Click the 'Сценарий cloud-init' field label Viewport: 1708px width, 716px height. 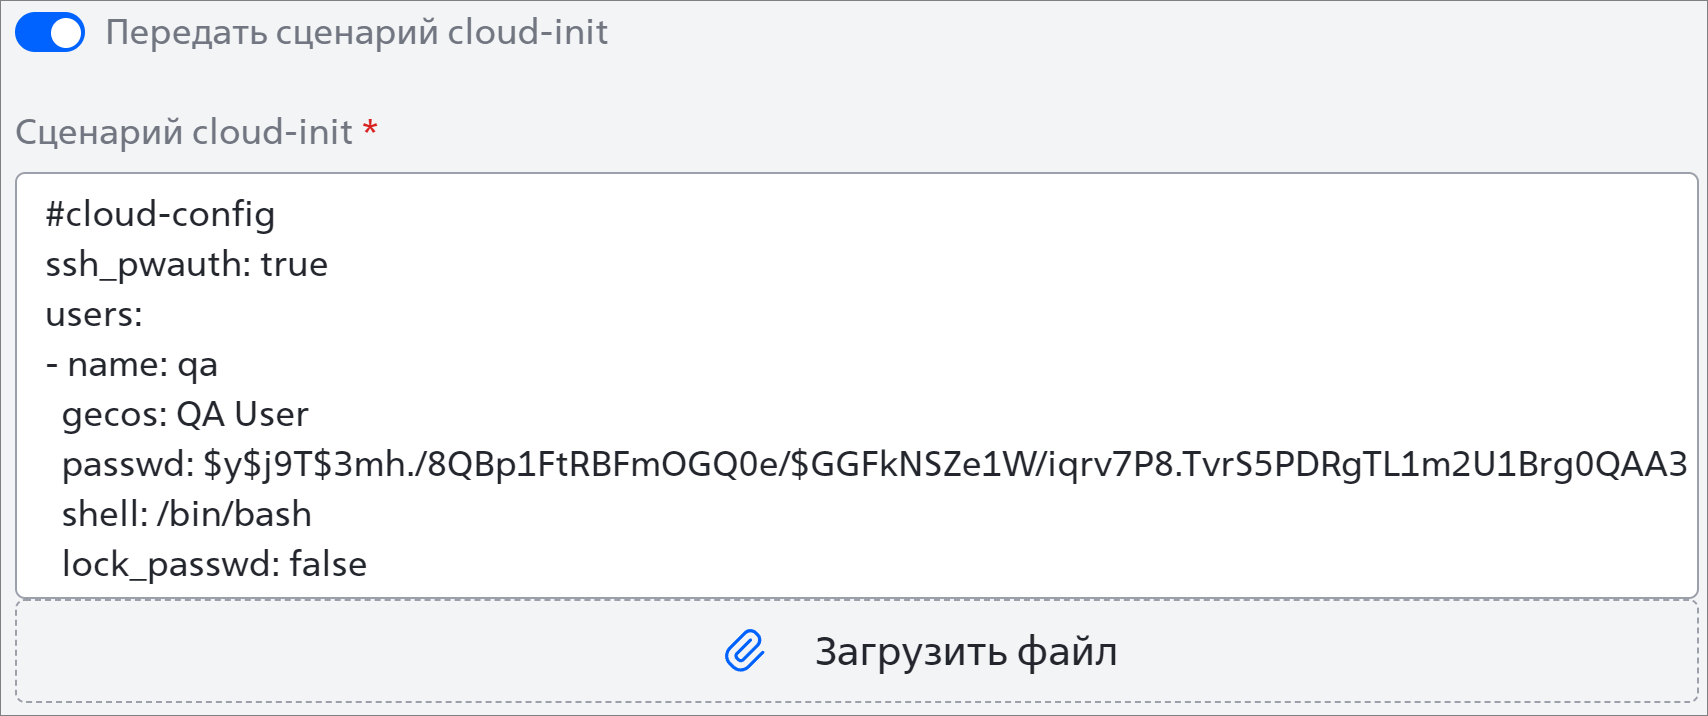click(184, 132)
